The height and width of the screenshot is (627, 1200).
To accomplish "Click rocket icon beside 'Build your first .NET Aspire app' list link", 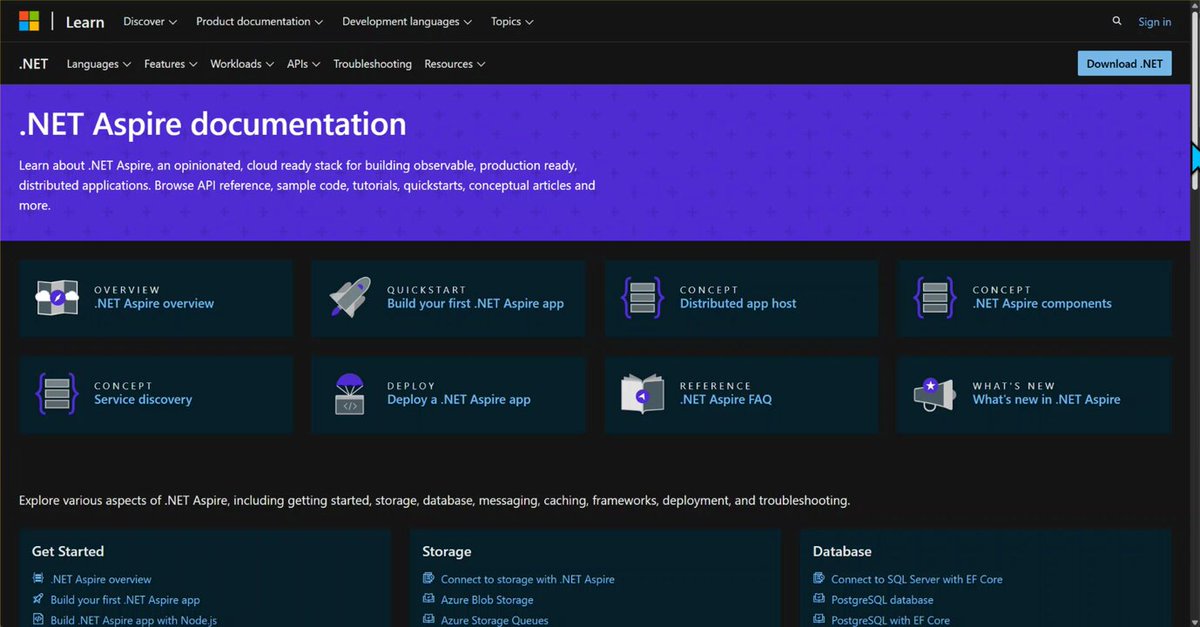I will click(38, 600).
